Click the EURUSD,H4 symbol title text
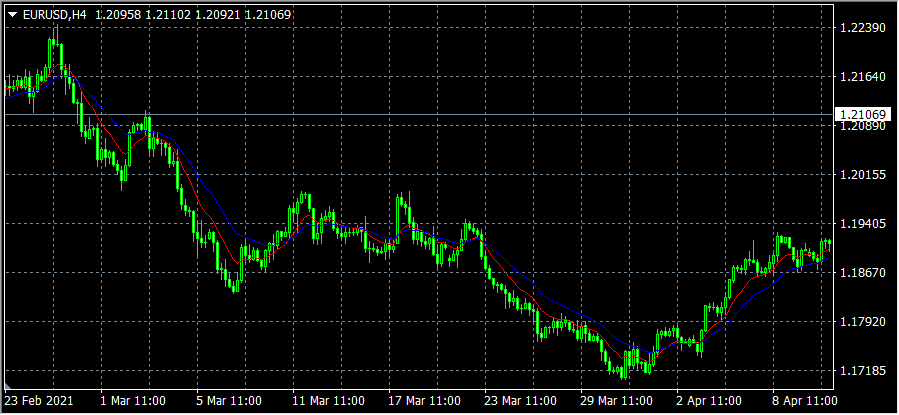The height and width of the screenshot is (415, 899). 54,15
